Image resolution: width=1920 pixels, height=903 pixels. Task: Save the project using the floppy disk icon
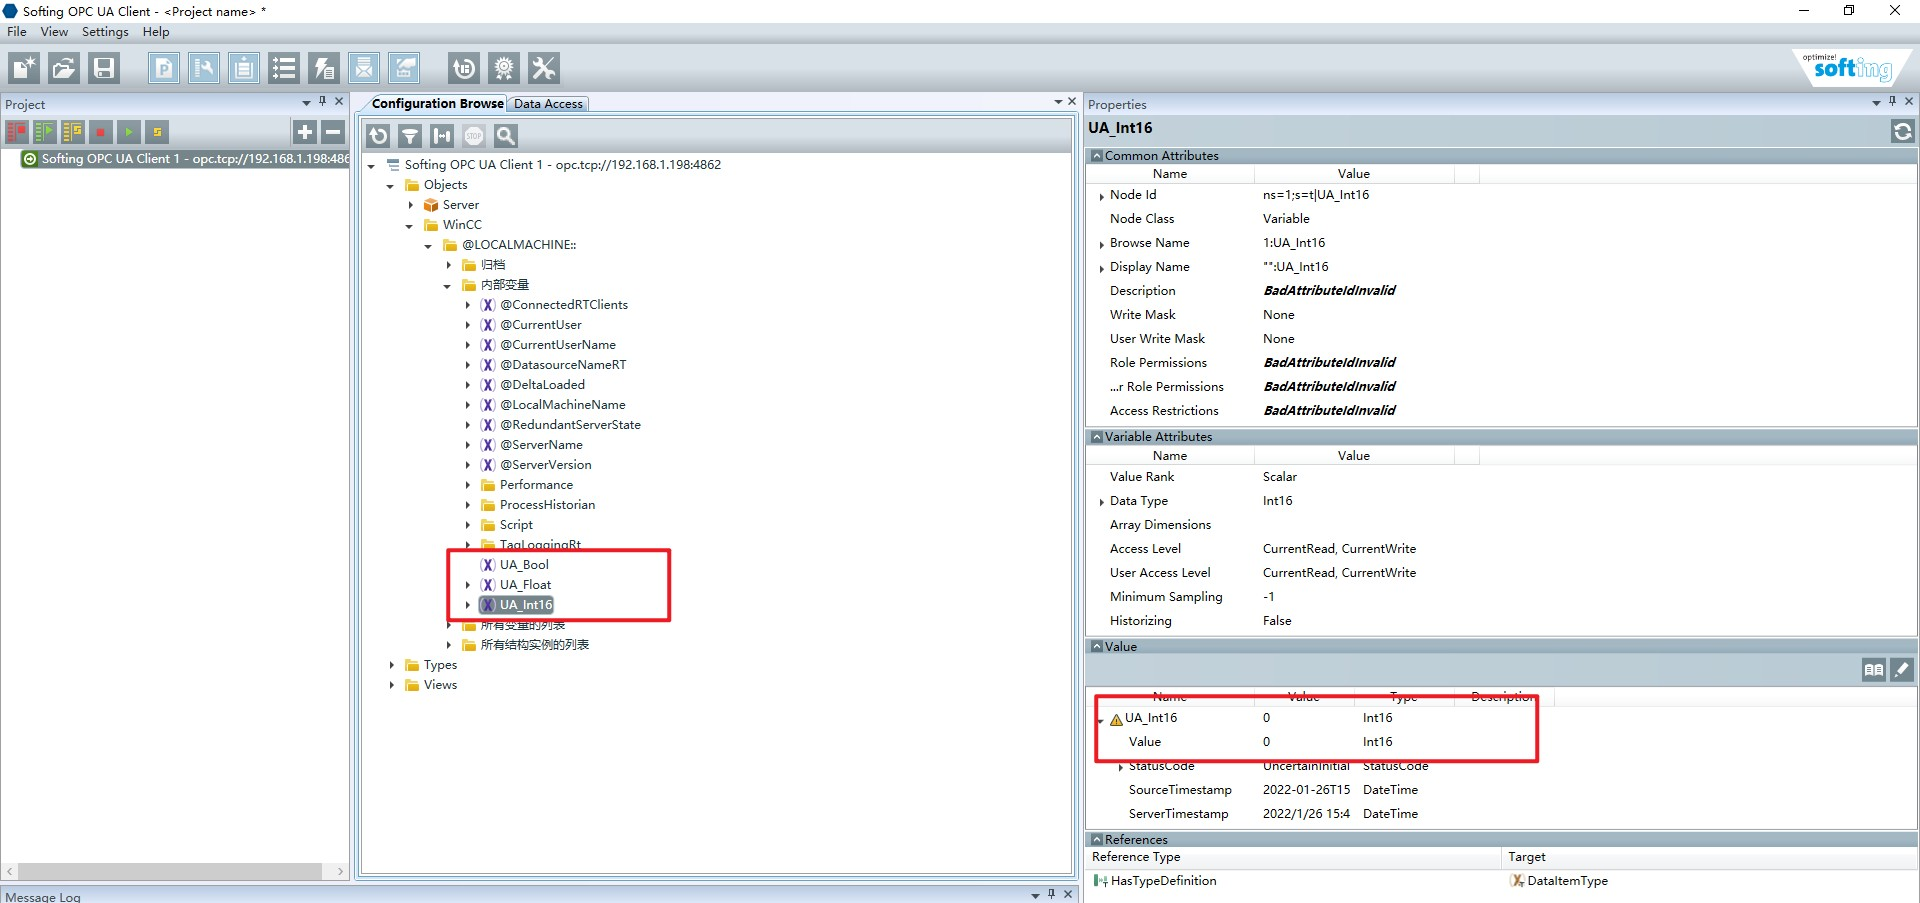[x=104, y=68]
